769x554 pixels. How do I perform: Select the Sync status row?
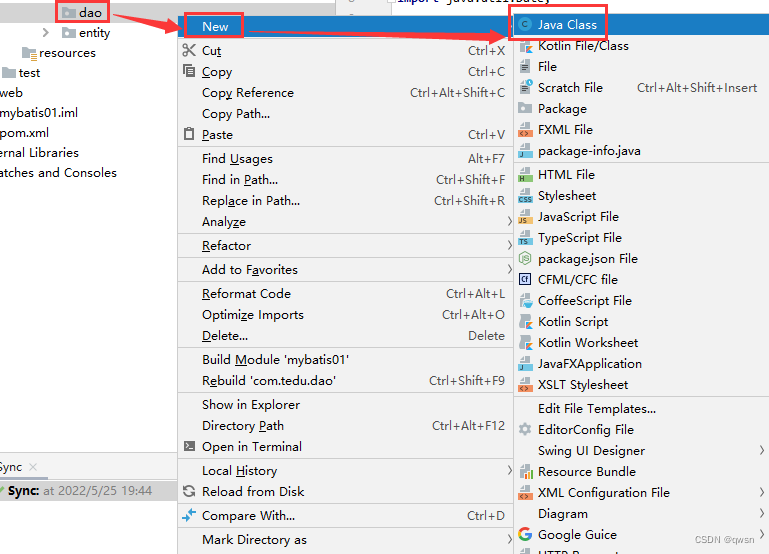pos(88,491)
